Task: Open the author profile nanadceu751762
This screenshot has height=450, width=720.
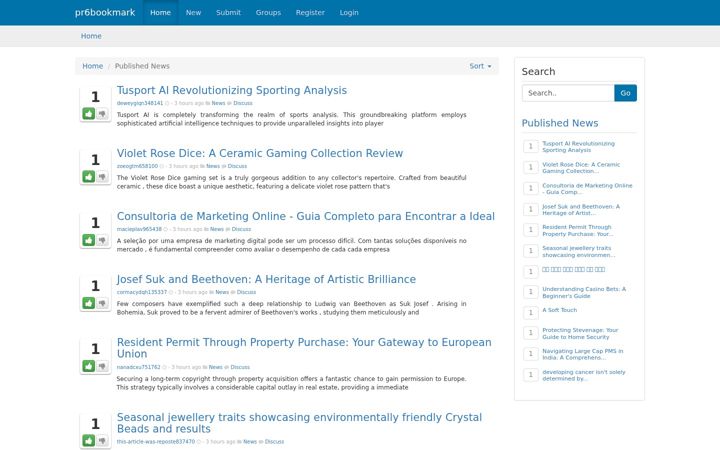Action: coord(139,367)
